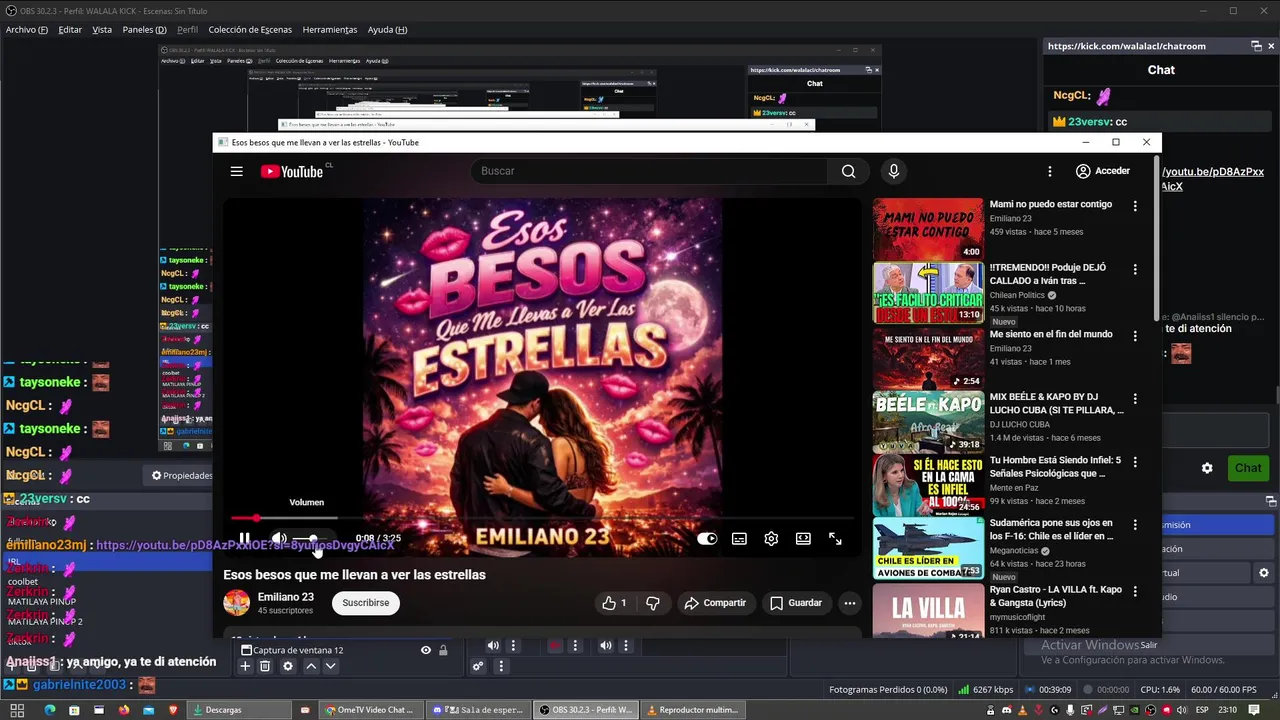The image size is (1280, 720).
Task: Open the Emiliano 23 channel name link
Action: [286, 597]
